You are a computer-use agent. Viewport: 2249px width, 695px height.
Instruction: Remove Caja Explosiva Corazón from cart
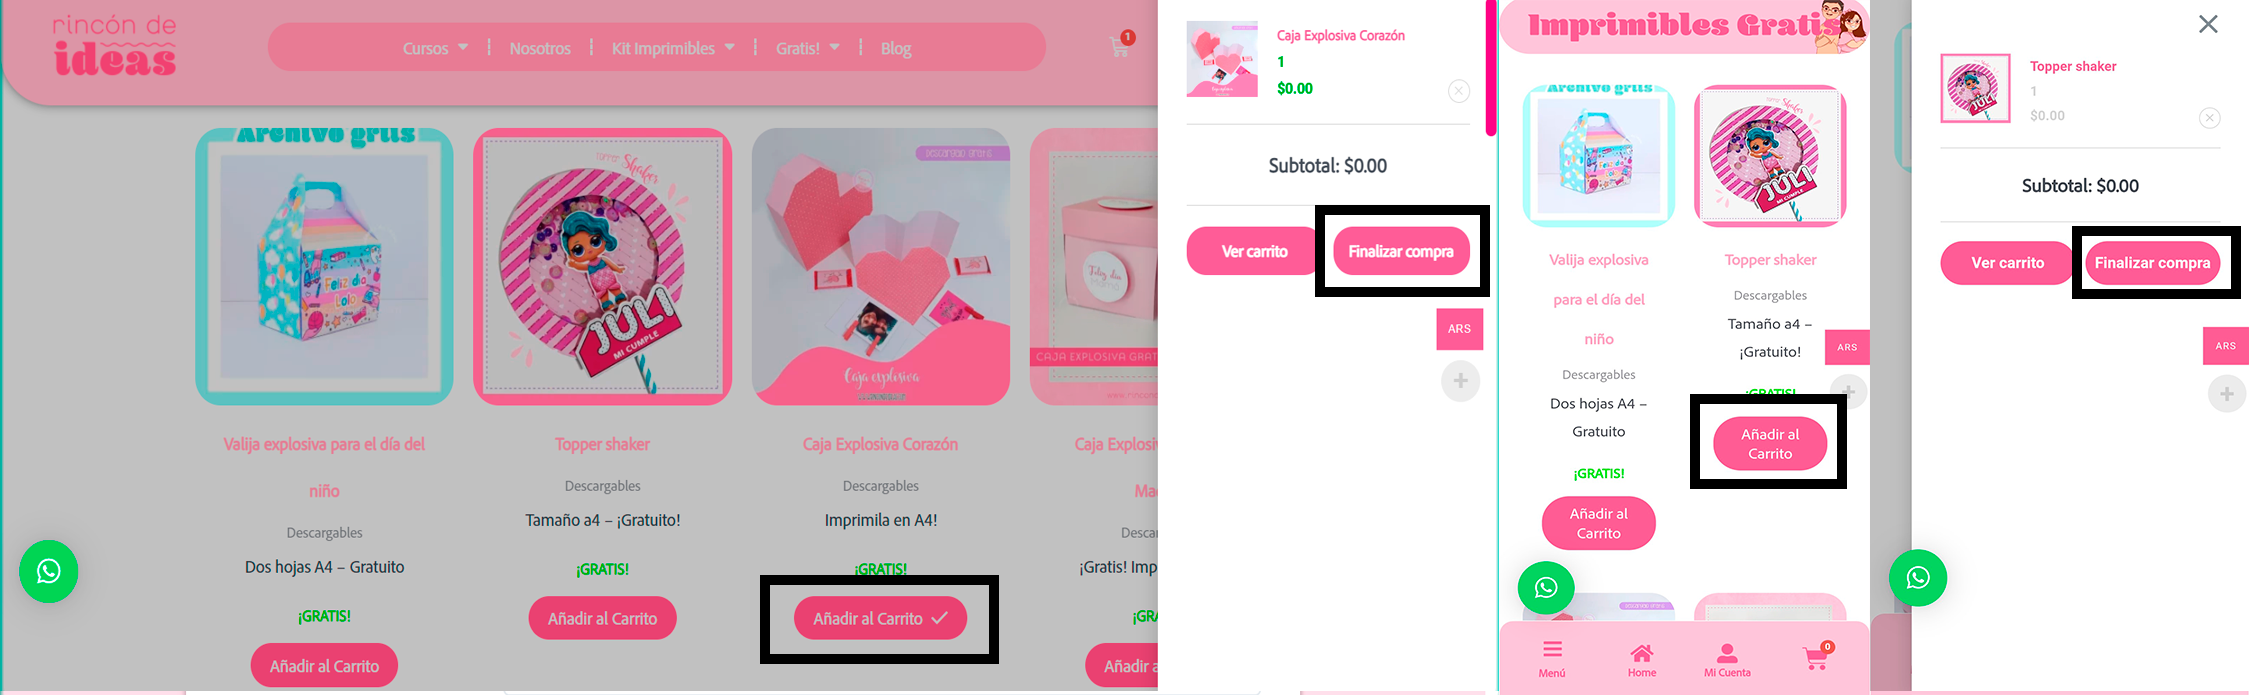[1459, 91]
